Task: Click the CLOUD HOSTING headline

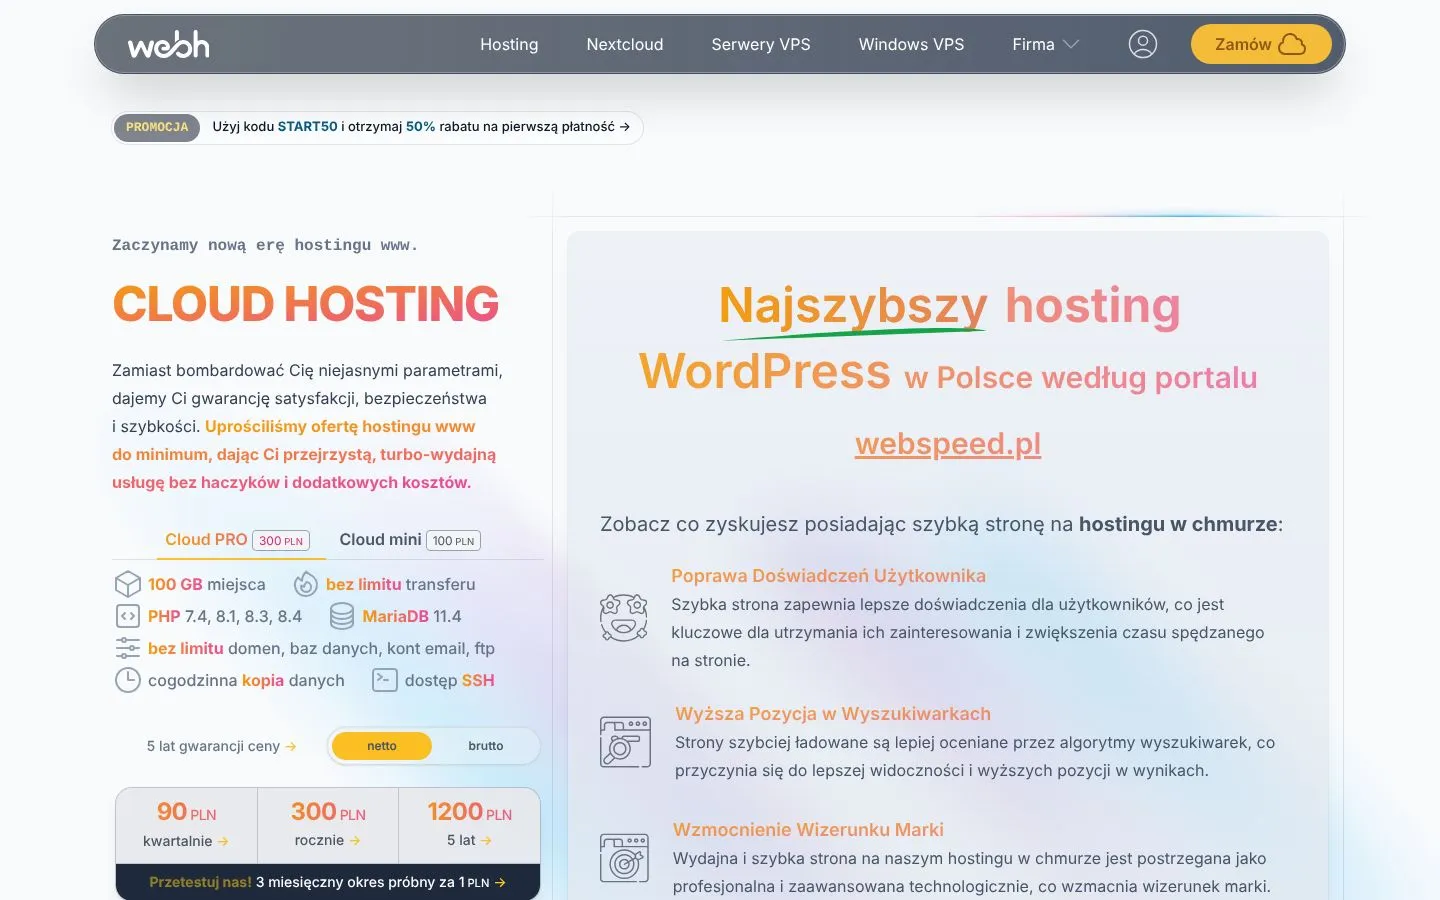Action: click(x=306, y=304)
